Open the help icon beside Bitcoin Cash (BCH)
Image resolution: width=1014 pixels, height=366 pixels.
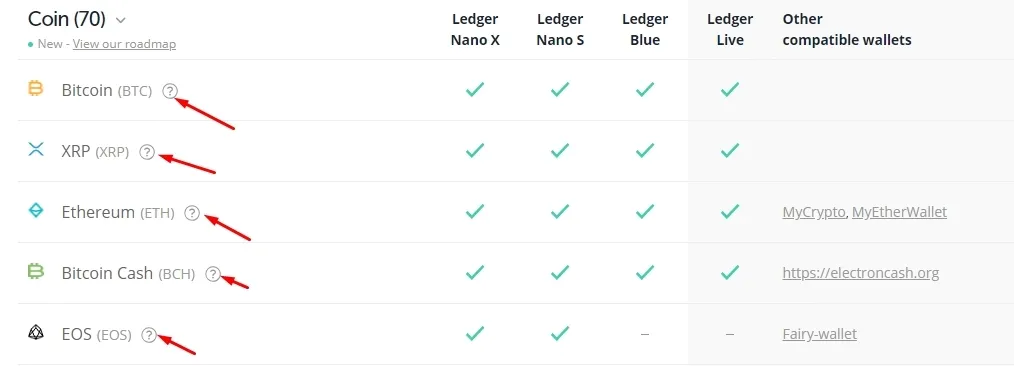pos(213,274)
